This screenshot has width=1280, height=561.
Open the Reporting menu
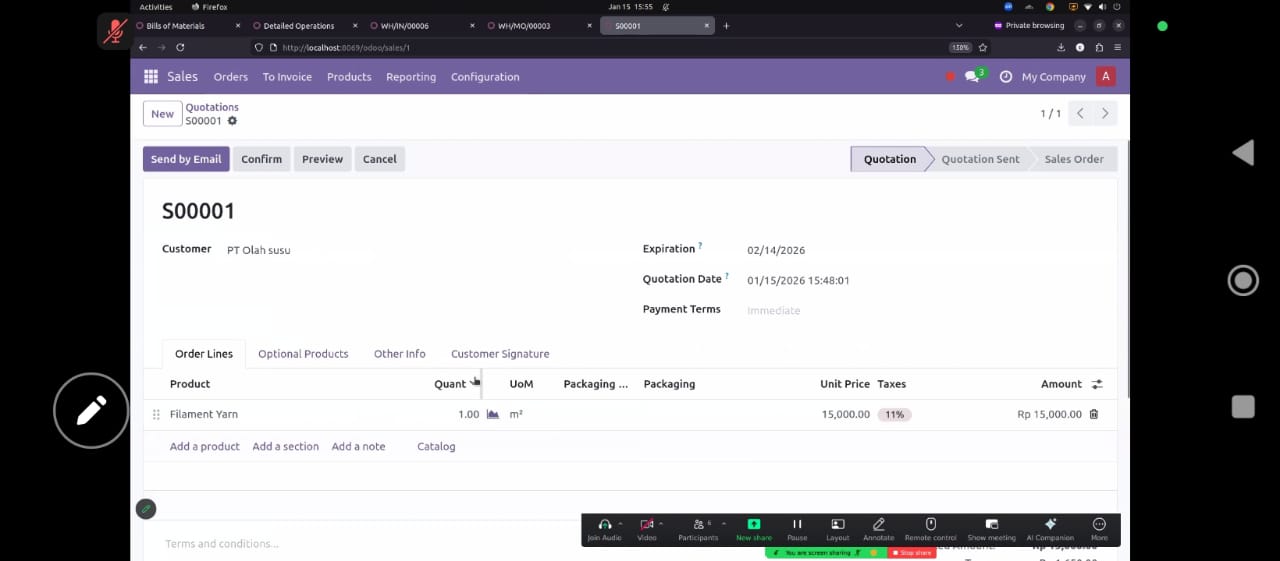coord(411,77)
